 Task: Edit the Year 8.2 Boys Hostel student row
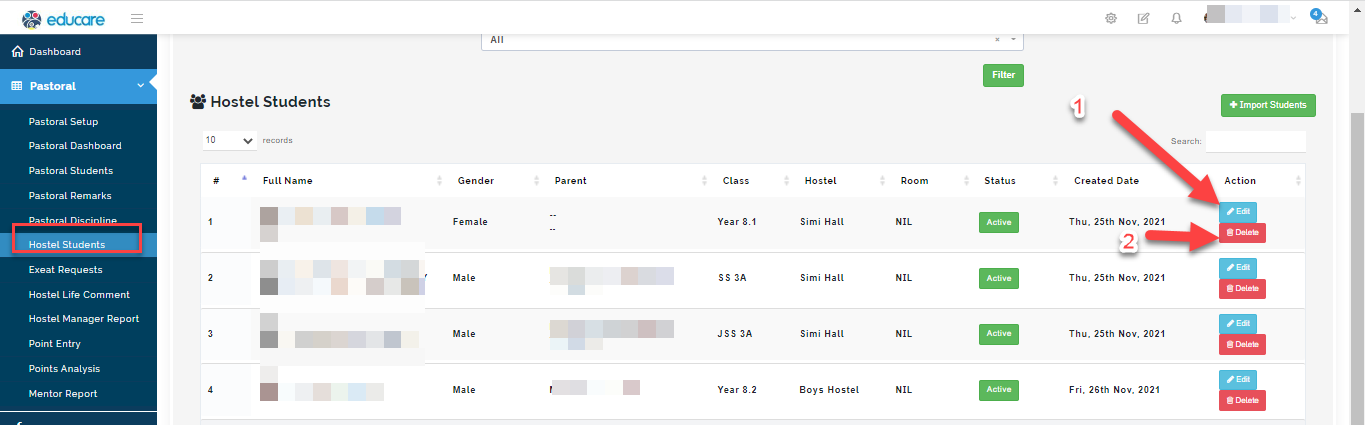(1238, 380)
